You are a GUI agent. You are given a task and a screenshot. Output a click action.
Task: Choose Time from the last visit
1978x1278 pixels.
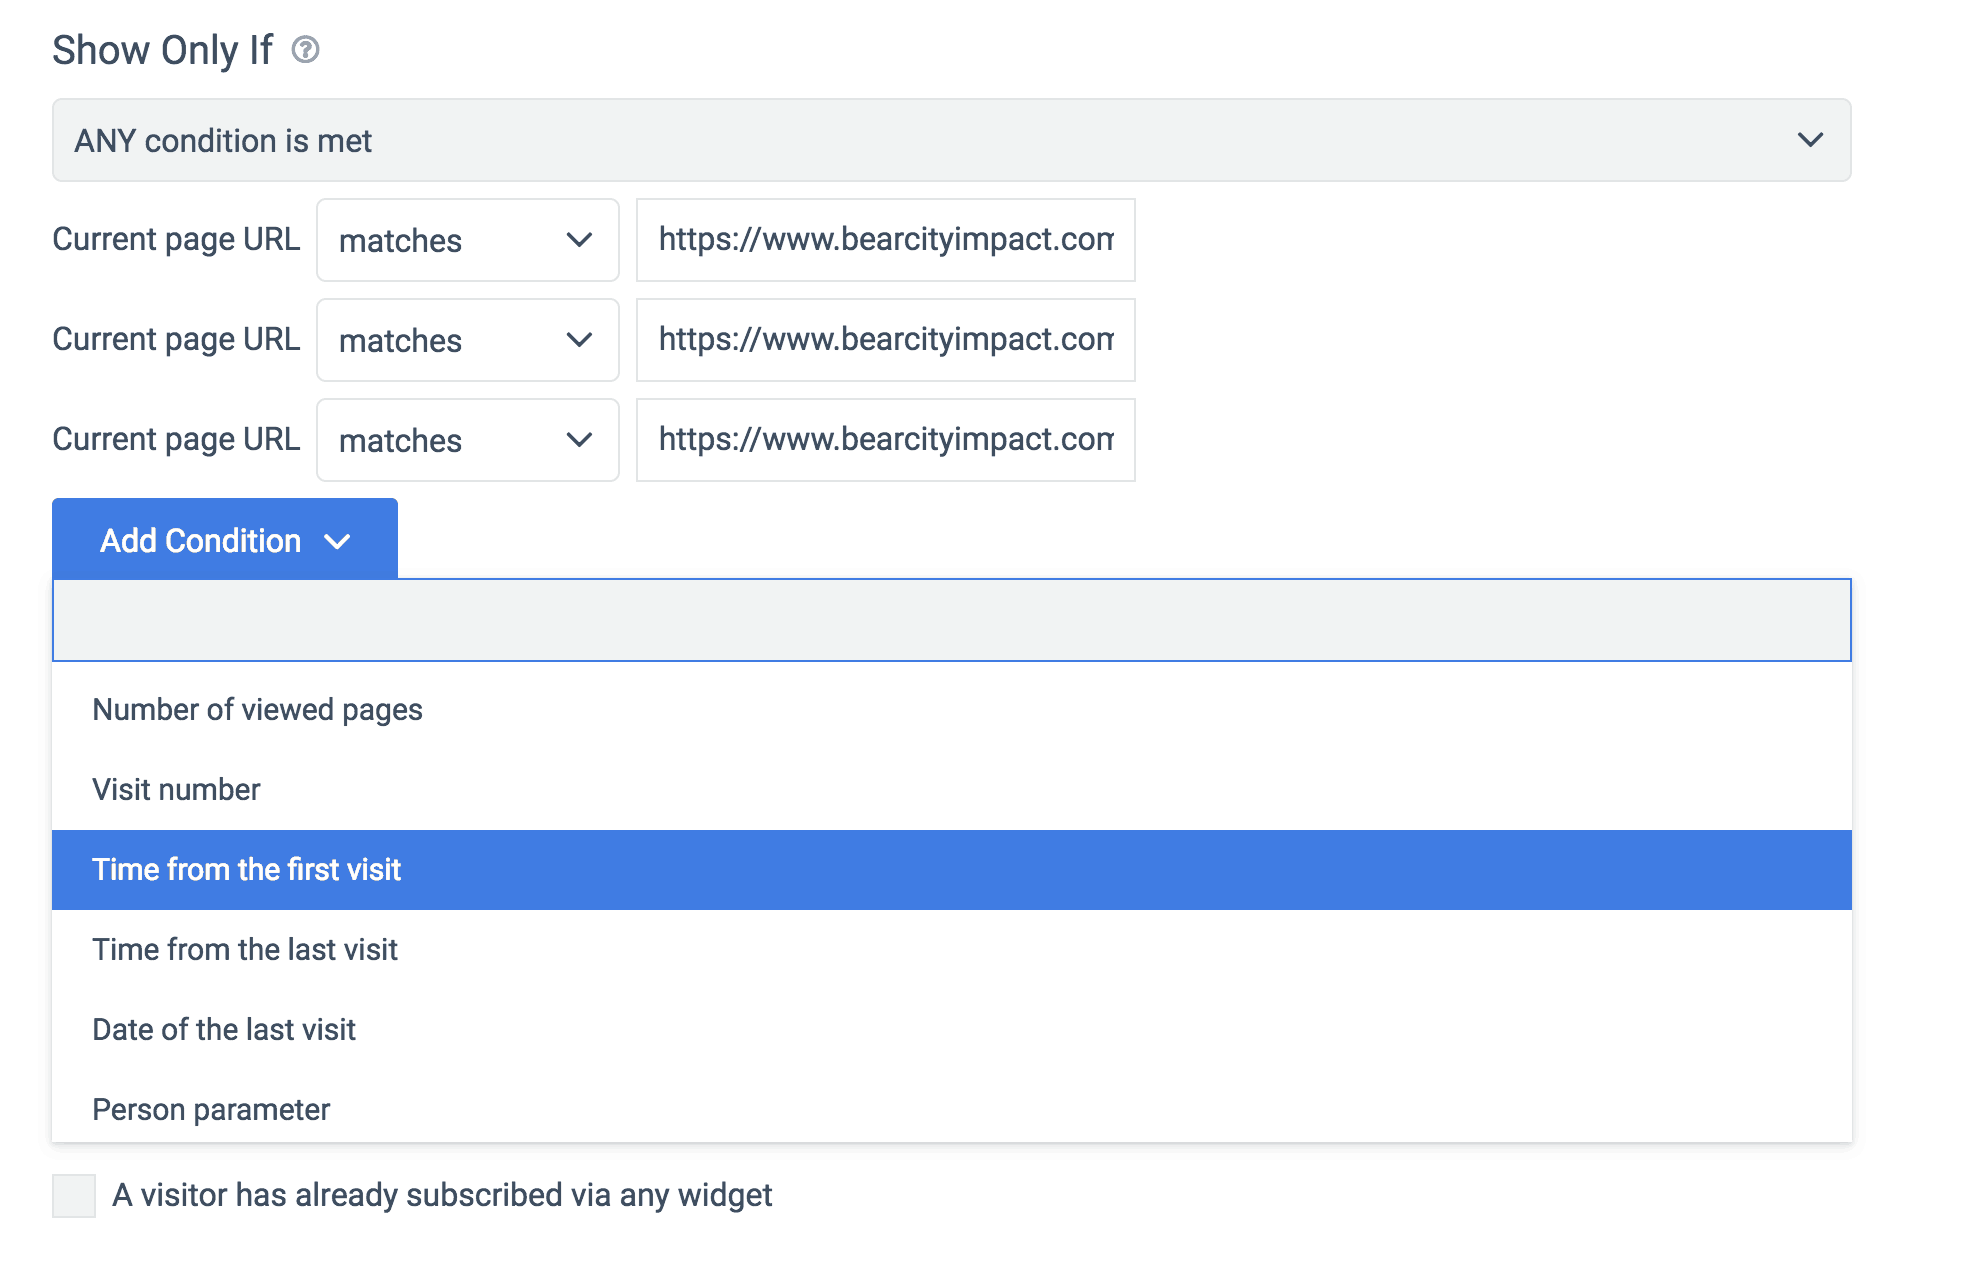point(245,950)
